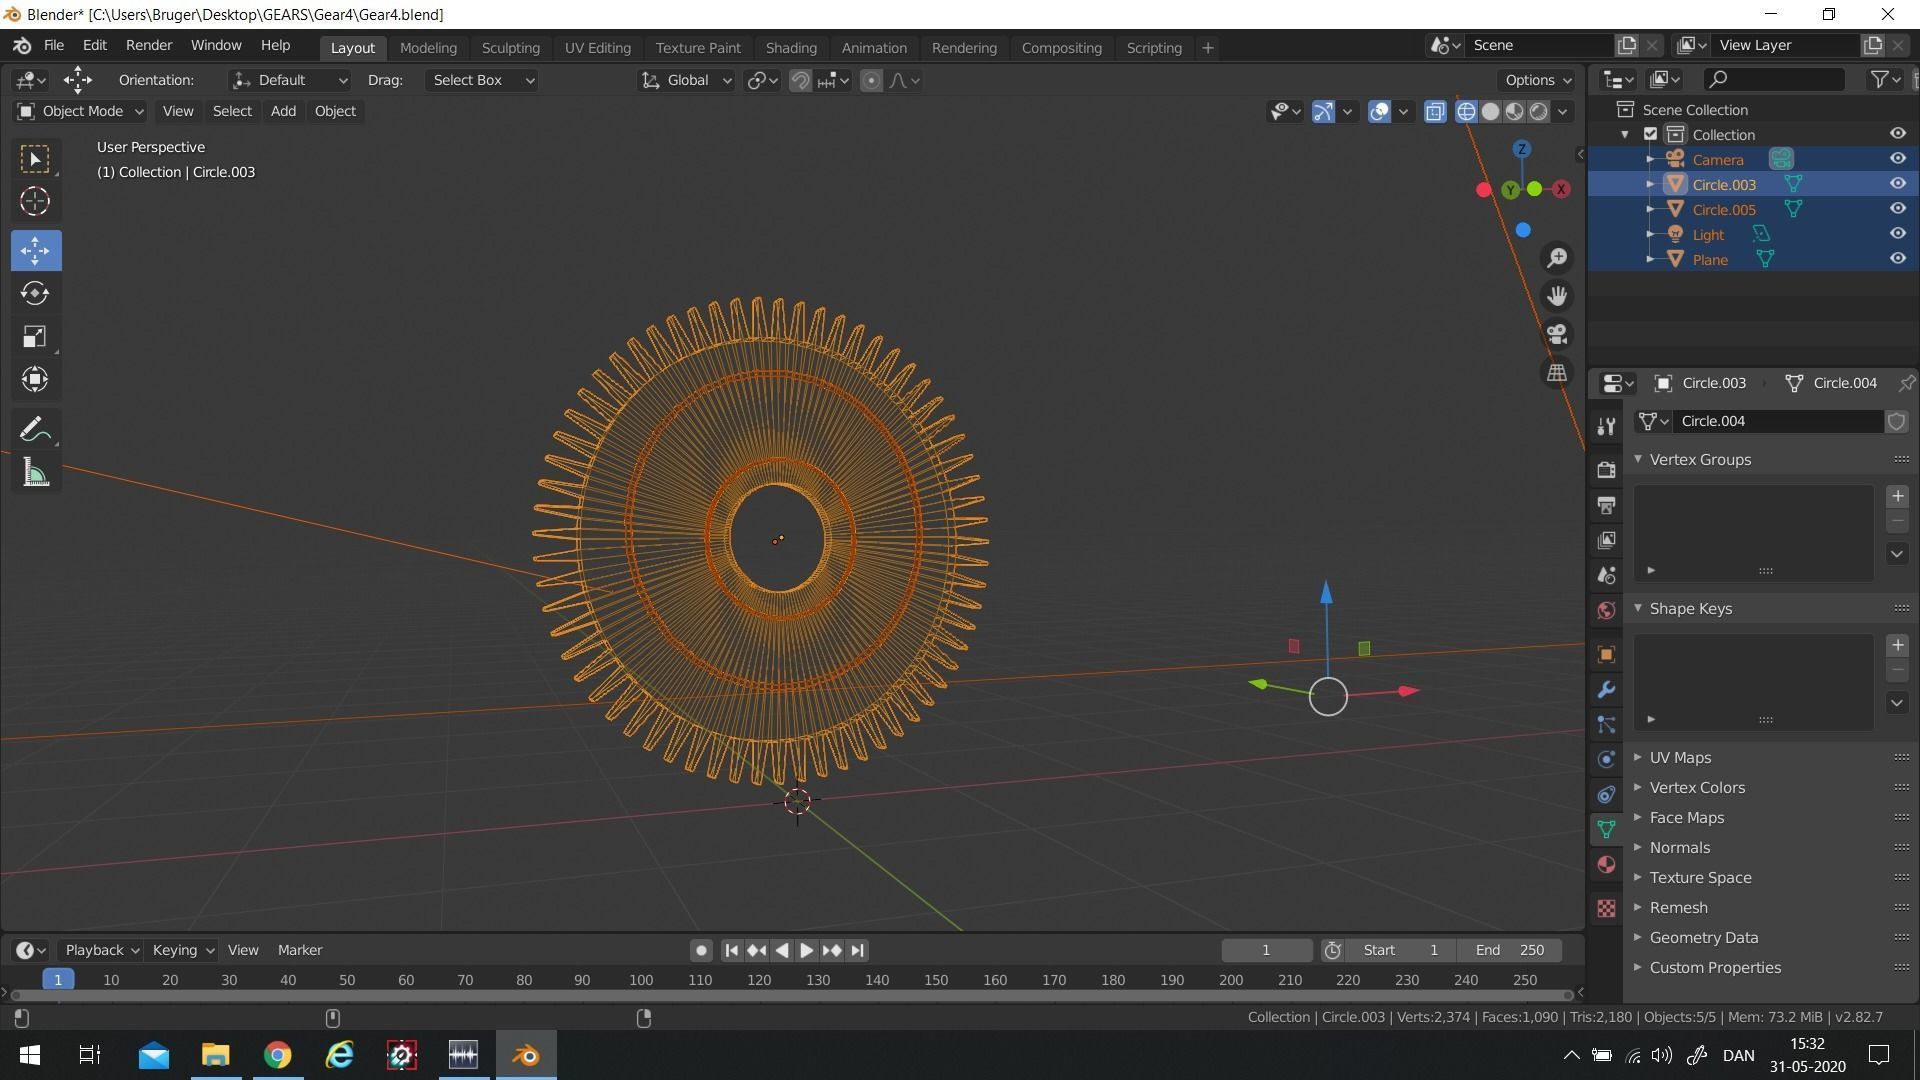Click the red X axis gizmo ball
This screenshot has width=1920, height=1080.
tap(1561, 189)
